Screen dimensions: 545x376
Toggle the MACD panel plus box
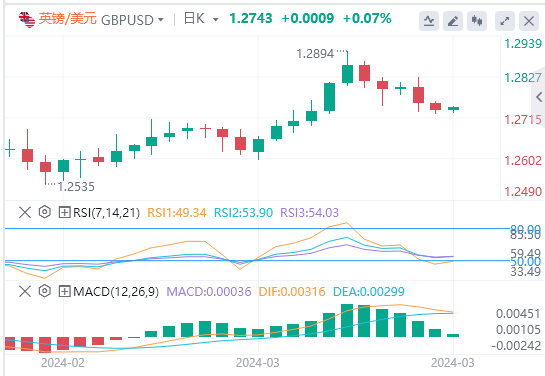[65, 291]
